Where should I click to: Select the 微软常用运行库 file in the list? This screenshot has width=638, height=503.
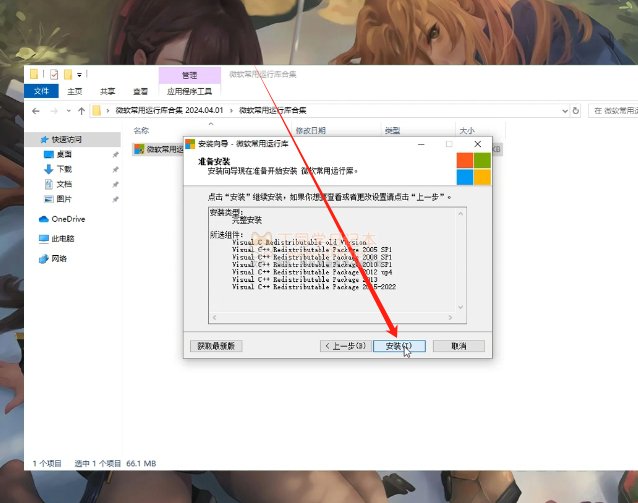pyautogui.click(x=159, y=149)
